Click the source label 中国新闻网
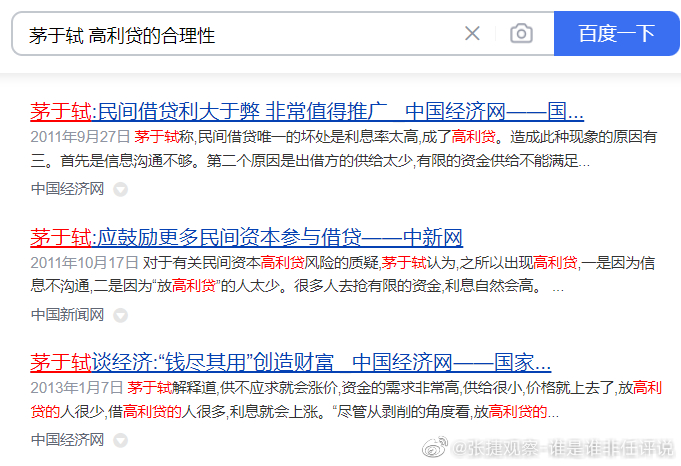Image resolution: width=681 pixels, height=466 pixels. coord(67,314)
